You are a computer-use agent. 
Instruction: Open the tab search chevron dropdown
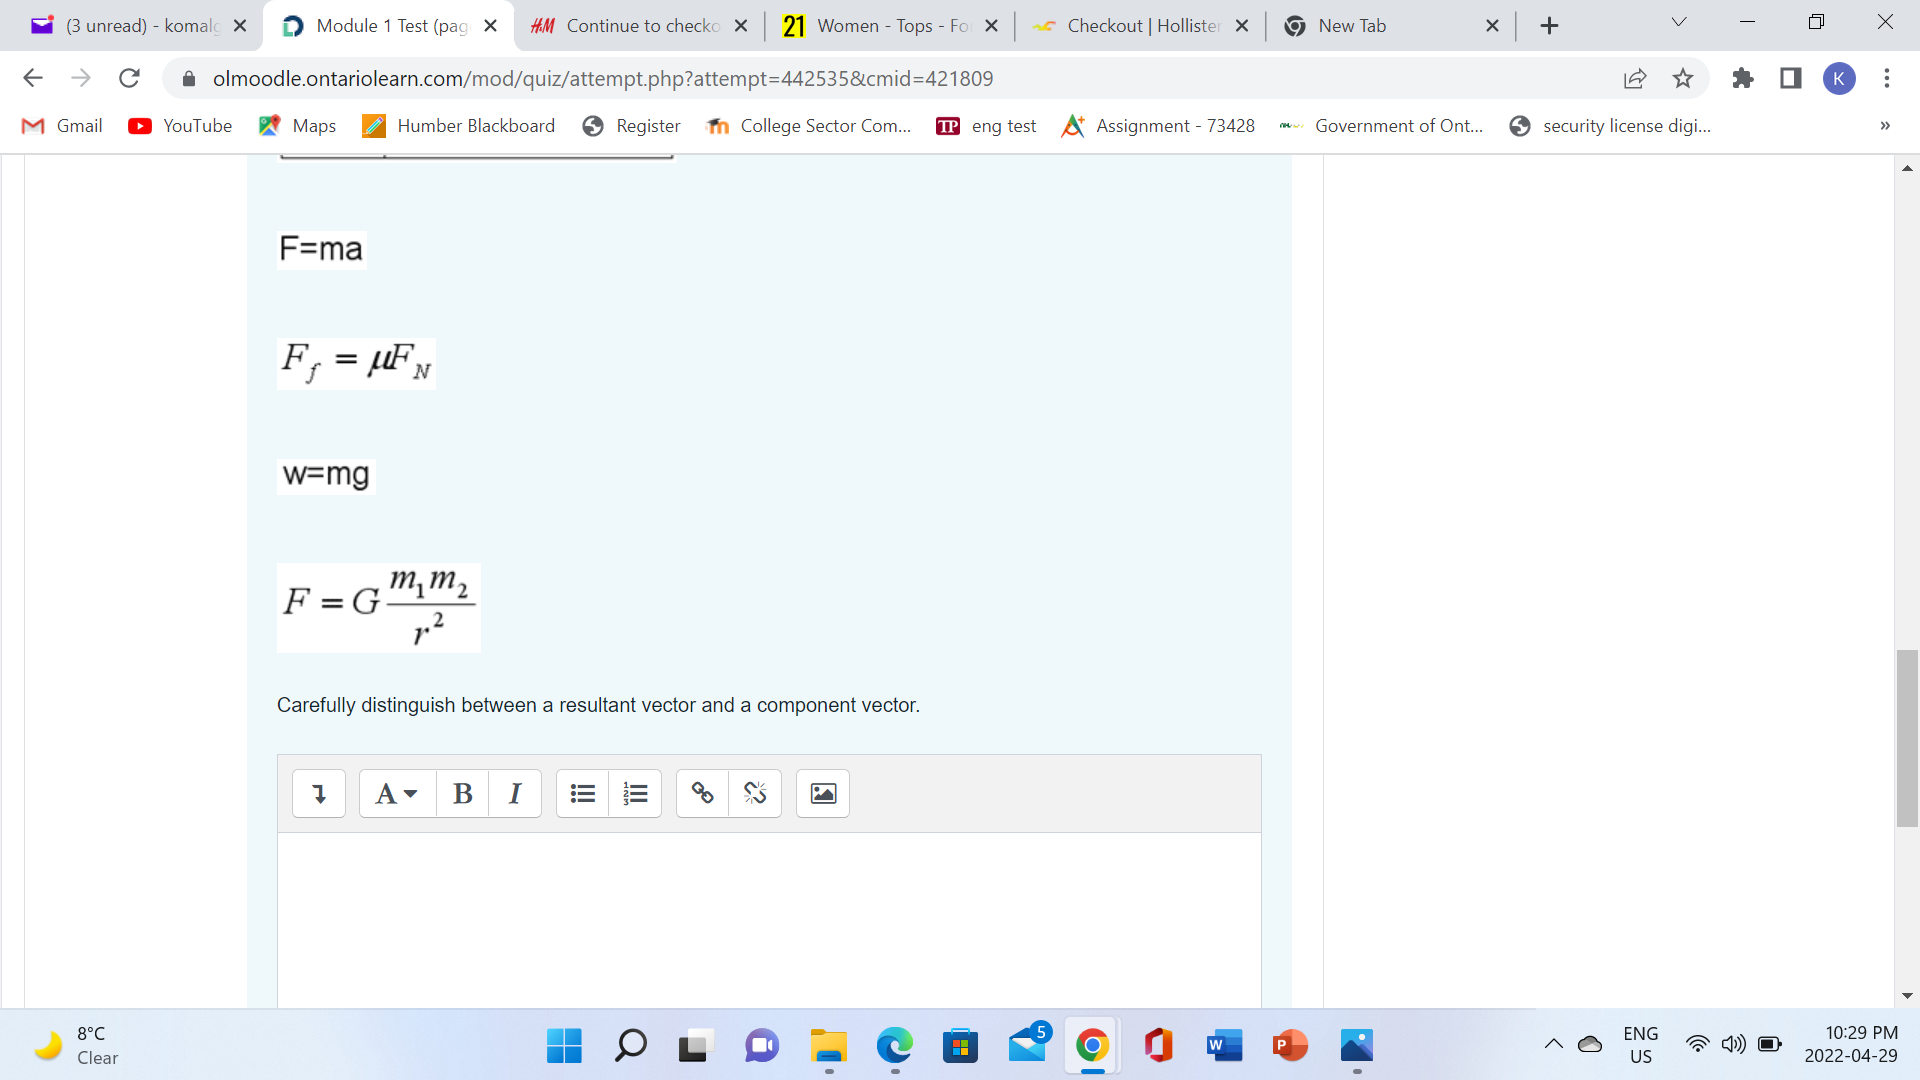click(x=1679, y=23)
